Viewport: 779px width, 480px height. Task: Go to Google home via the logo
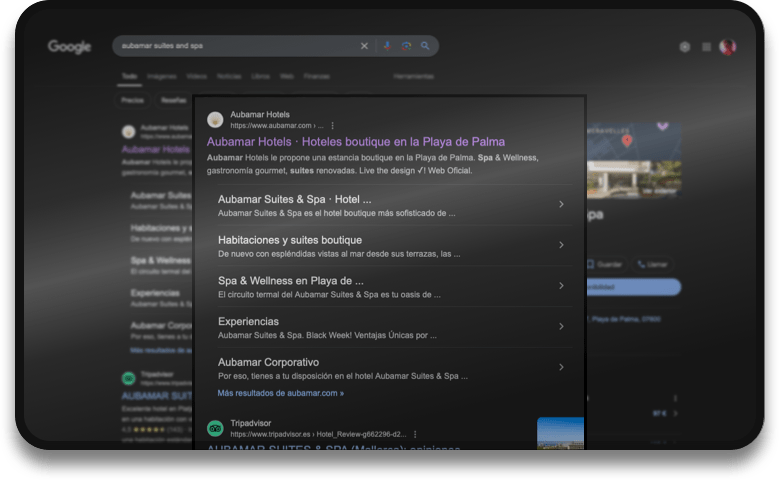tap(70, 47)
